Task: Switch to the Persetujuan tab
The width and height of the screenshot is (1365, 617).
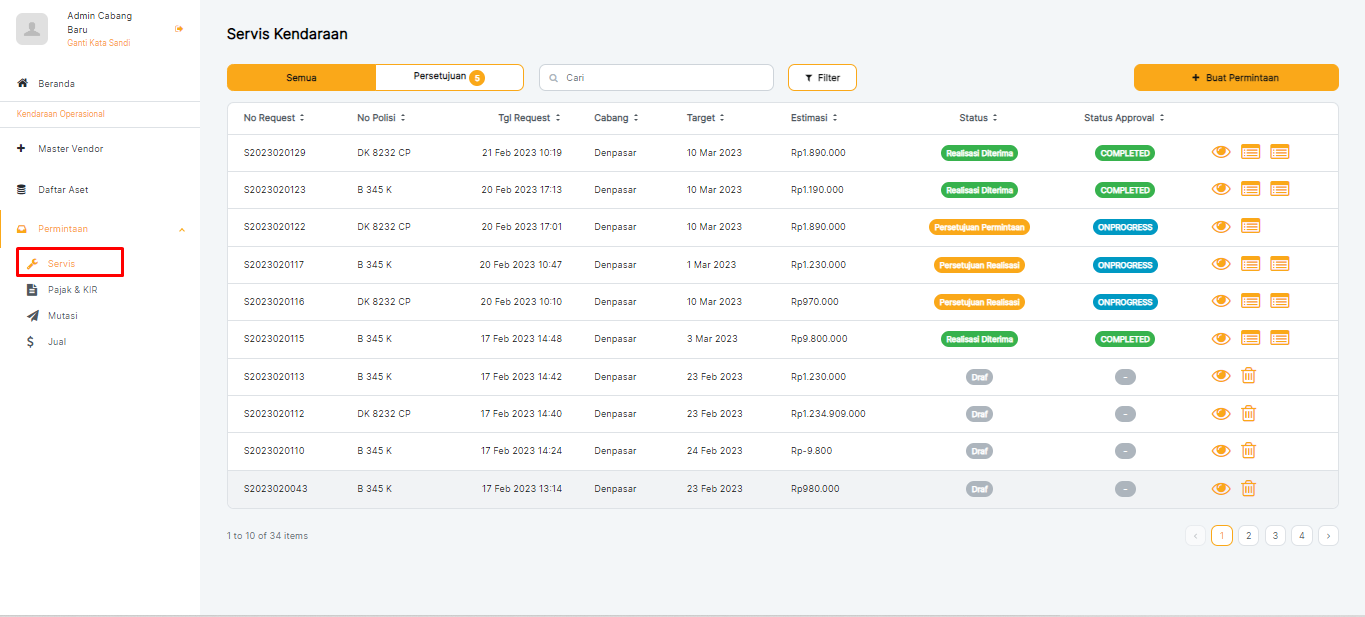Action: [x=449, y=77]
